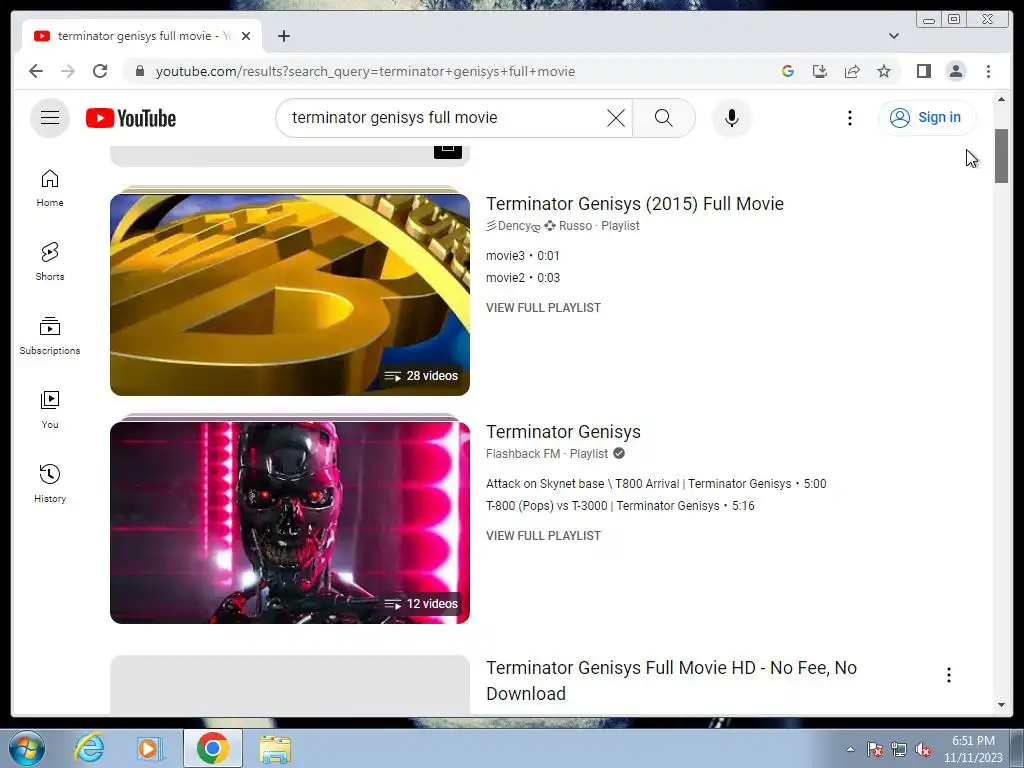This screenshot has height=768, width=1024.
Task: Start voice search with microphone icon
Action: (x=731, y=118)
